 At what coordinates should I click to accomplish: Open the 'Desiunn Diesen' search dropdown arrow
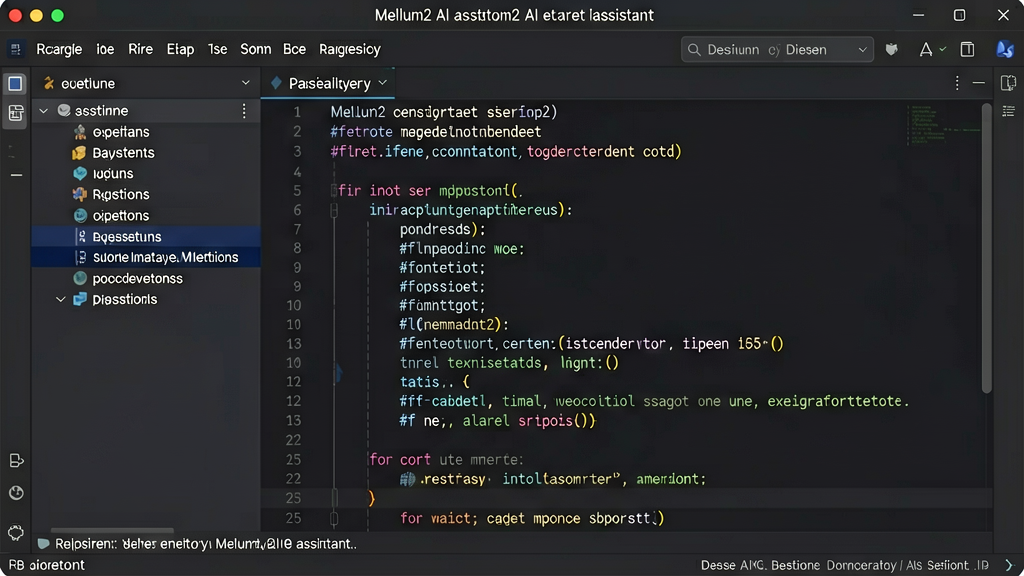(x=862, y=50)
